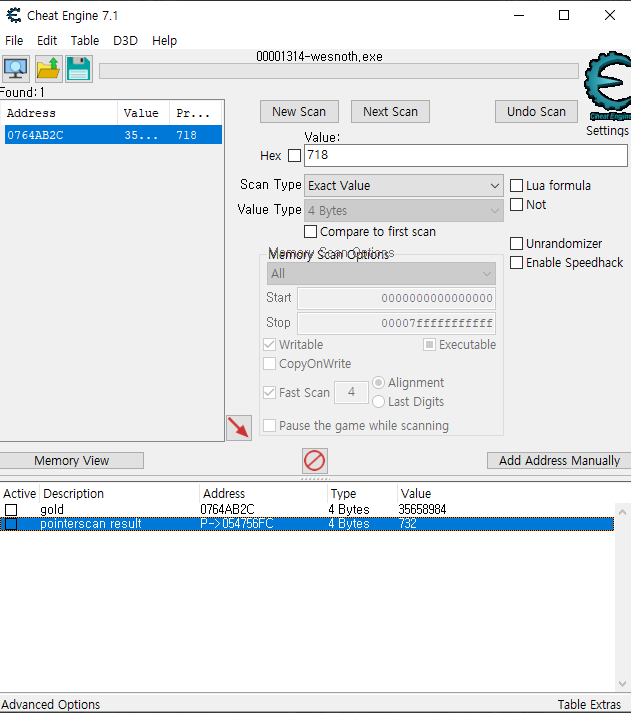Toggle the CopyOnWrite checkbox
The height and width of the screenshot is (713, 631).
click(x=269, y=363)
